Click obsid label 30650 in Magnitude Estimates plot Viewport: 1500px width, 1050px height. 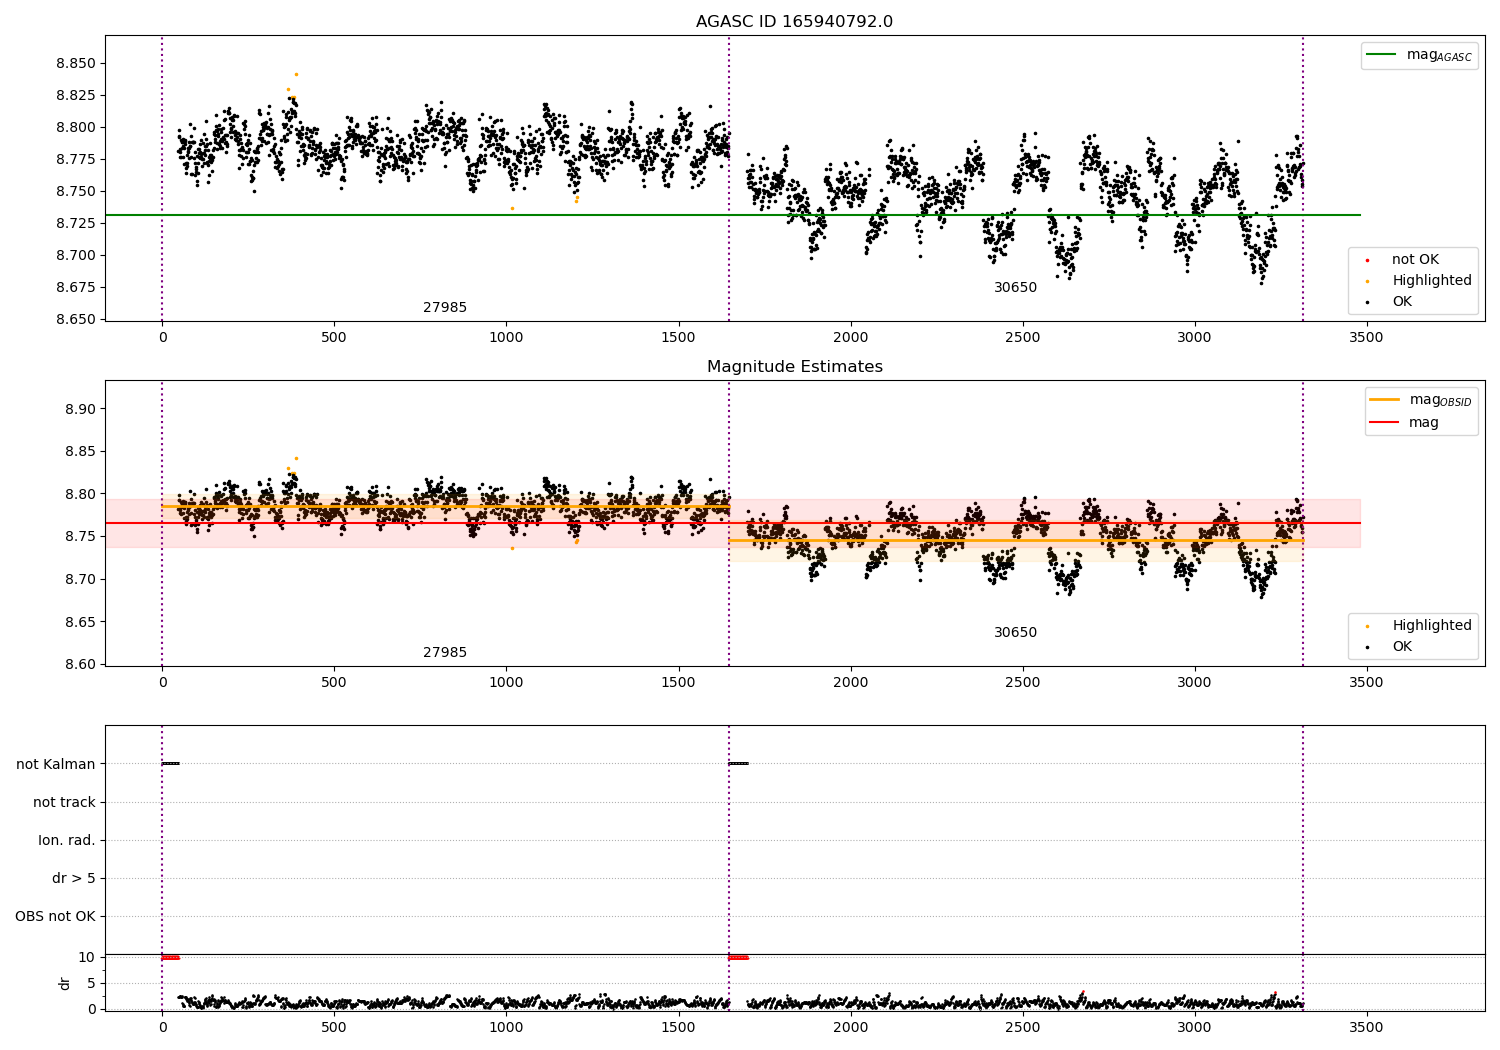[1015, 633]
